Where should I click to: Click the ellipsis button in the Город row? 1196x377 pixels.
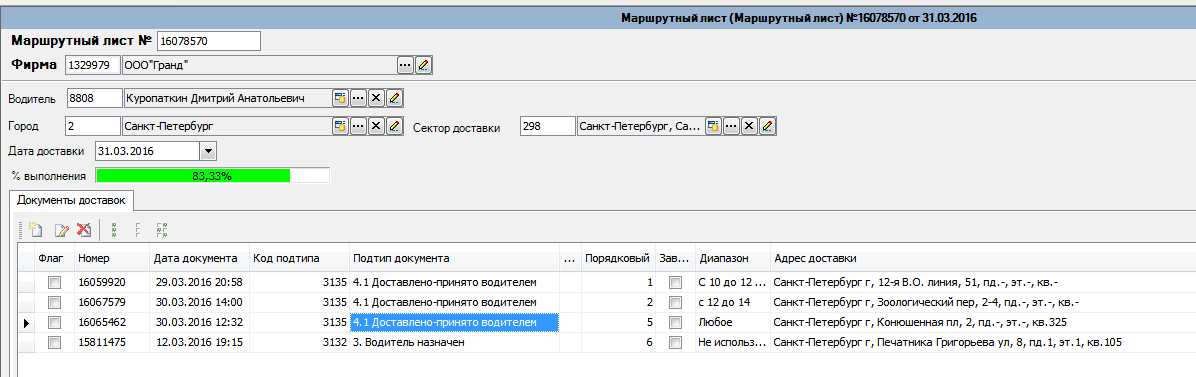(x=358, y=126)
